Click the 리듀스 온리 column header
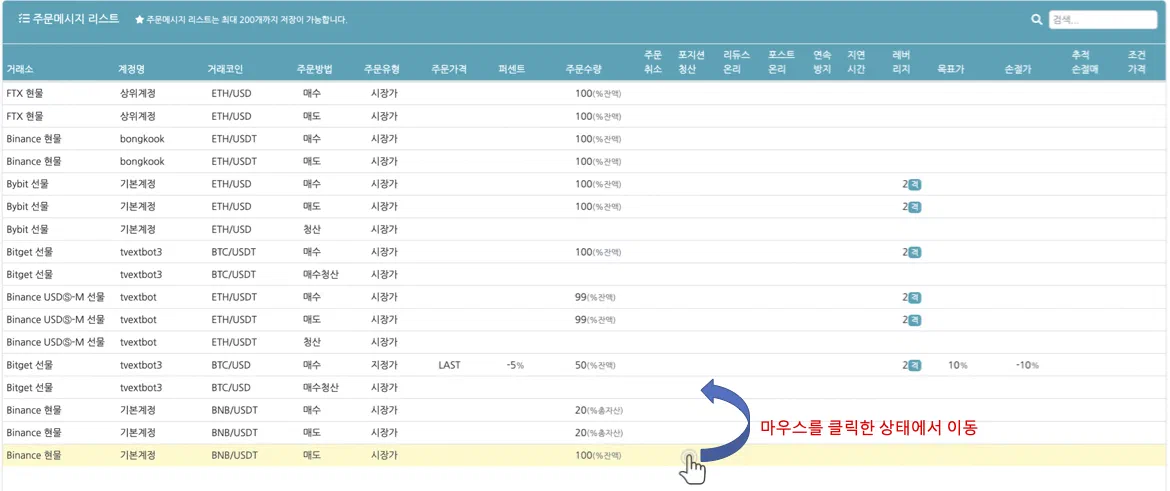The height and width of the screenshot is (491, 1170). point(736,62)
